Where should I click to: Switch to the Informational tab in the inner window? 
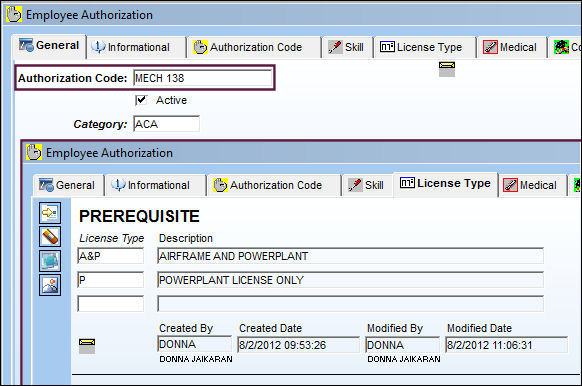click(x=155, y=185)
